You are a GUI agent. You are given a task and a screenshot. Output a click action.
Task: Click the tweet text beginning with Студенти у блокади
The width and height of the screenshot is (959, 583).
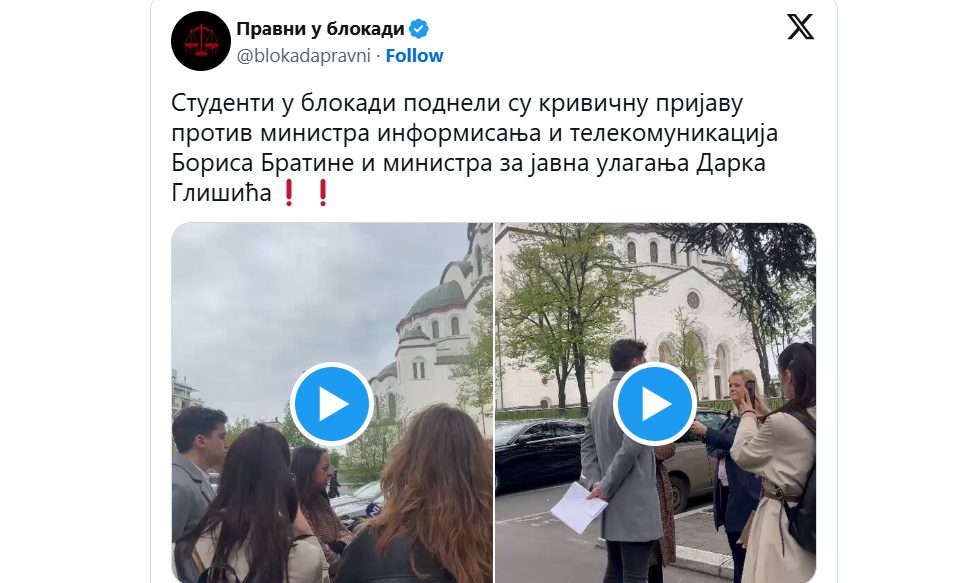pyautogui.click(x=475, y=147)
